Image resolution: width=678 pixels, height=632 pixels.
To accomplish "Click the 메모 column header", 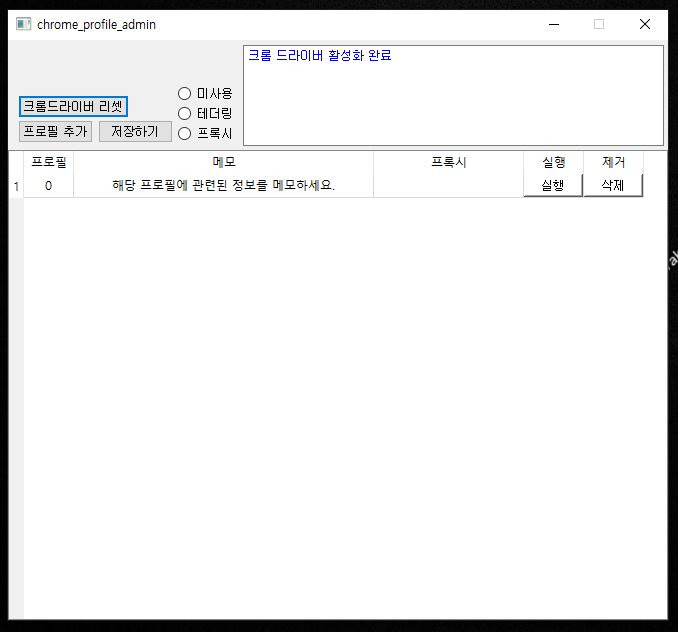I will [224, 162].
